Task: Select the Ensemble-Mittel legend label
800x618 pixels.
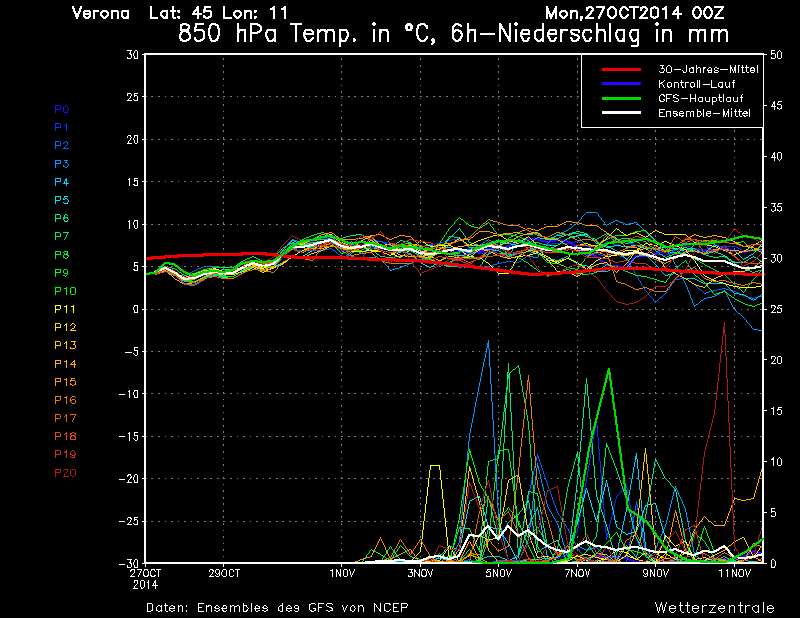Action: 704,113
